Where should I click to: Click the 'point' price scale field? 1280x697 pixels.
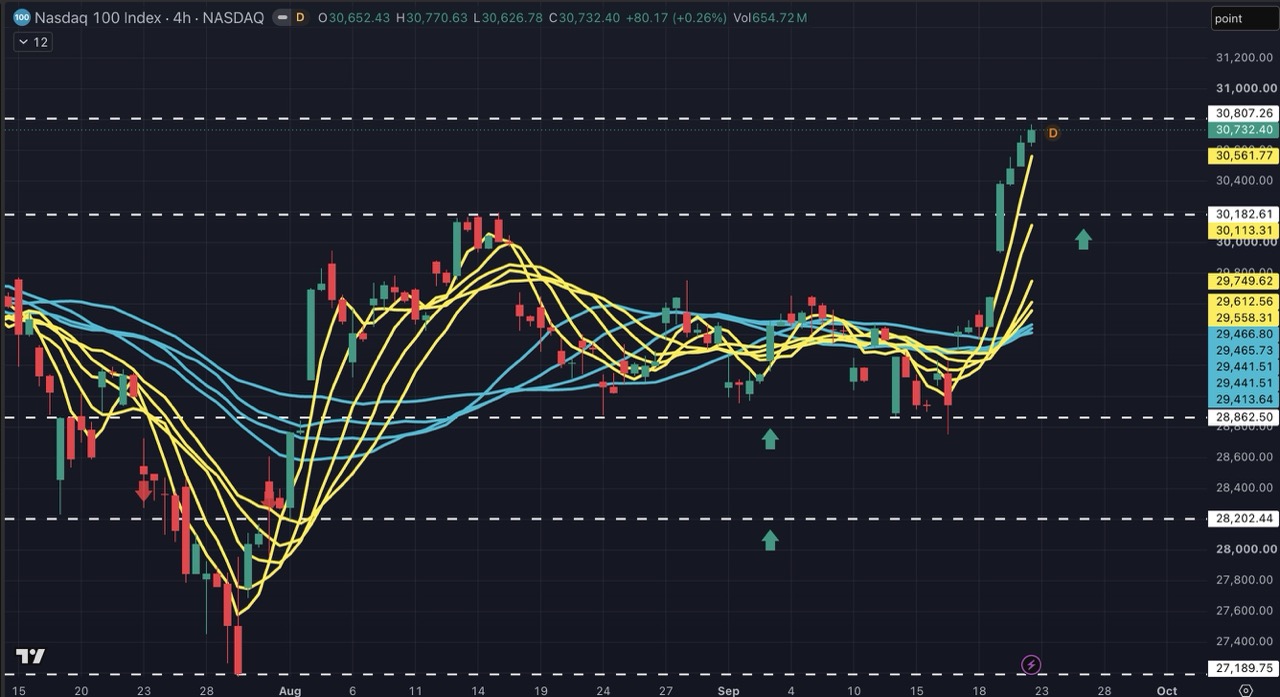click(x=1243, y=18)
